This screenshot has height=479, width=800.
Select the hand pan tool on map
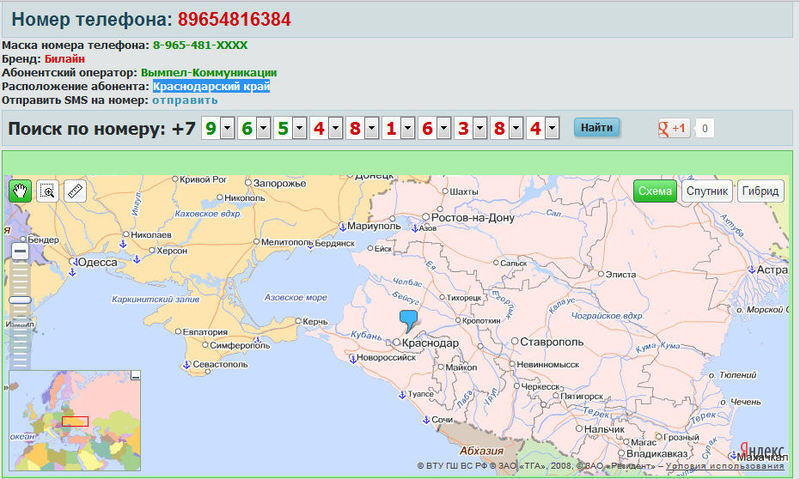[20, 191]
